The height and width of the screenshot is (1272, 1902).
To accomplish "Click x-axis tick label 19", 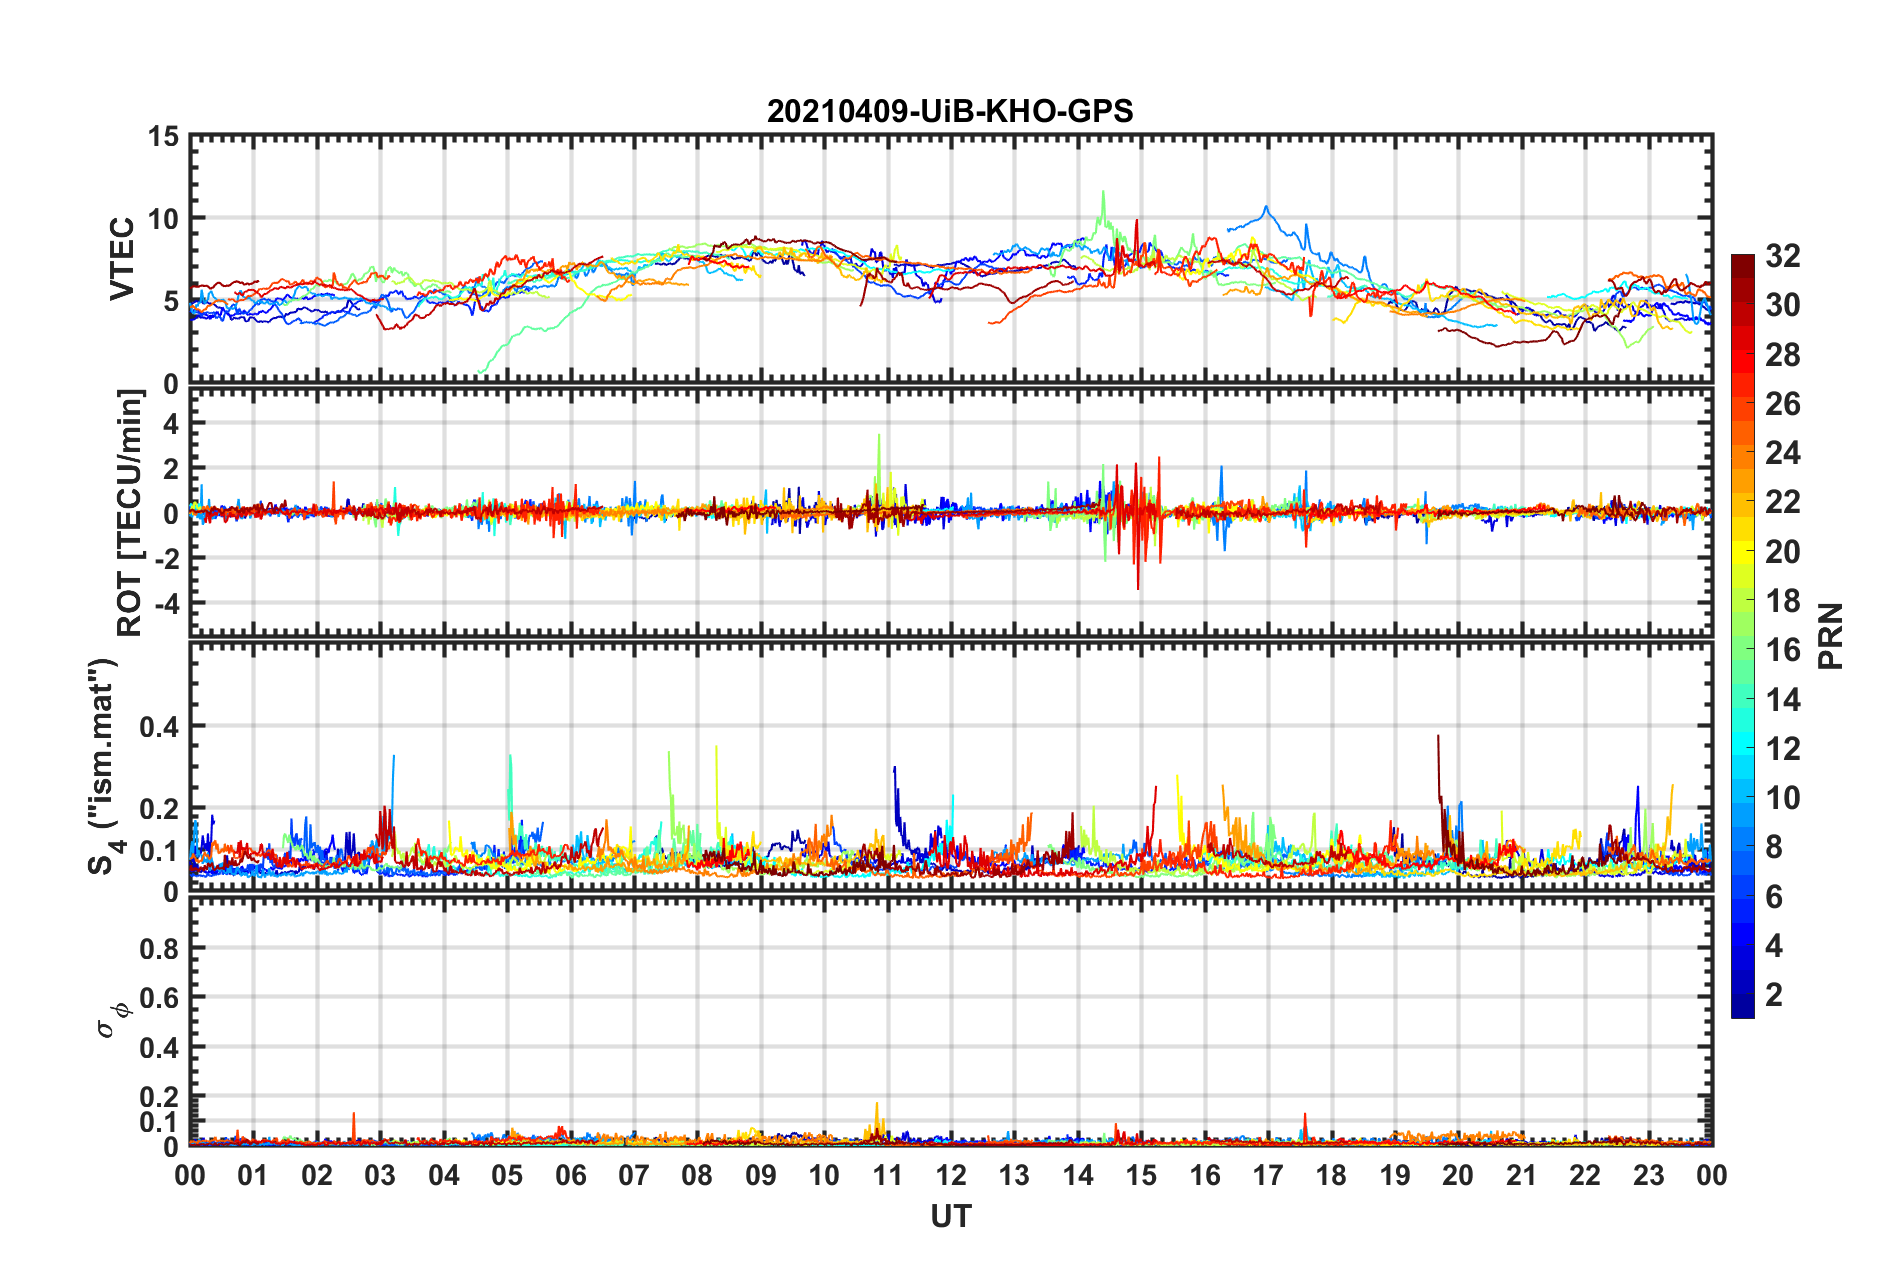I will 1395,1175.
